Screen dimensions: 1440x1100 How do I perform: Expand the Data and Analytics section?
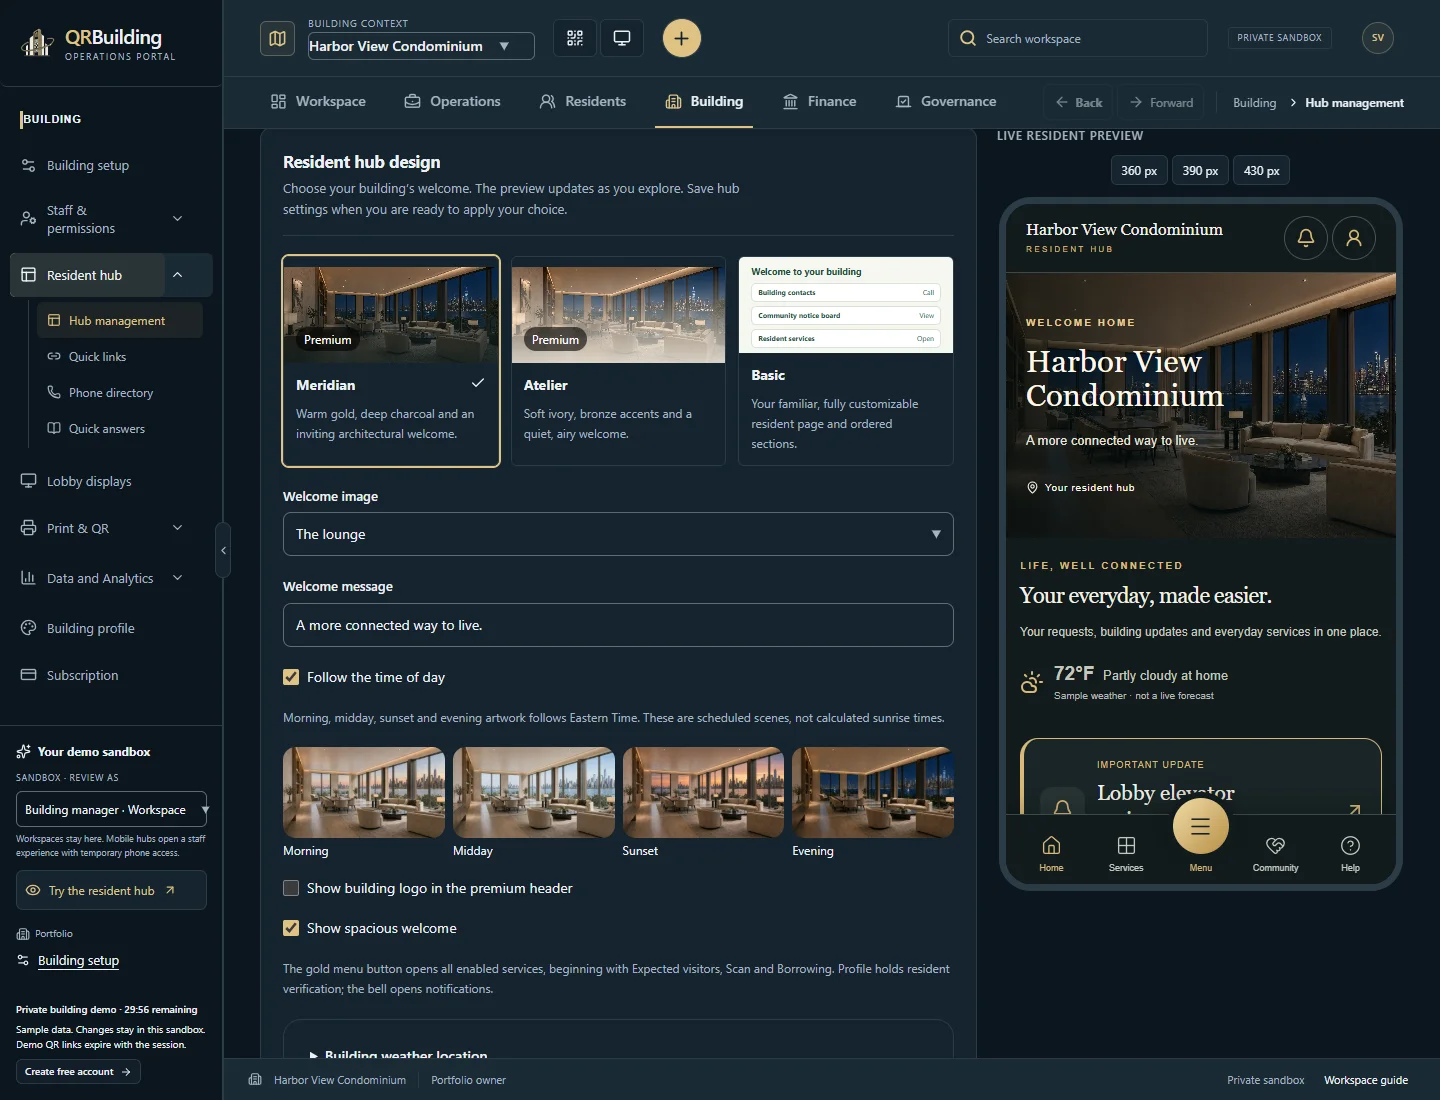click(177, 578)
